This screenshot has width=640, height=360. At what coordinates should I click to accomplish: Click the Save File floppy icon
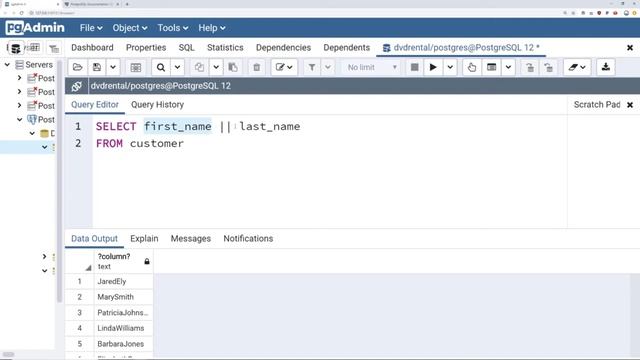coord(97,67)
